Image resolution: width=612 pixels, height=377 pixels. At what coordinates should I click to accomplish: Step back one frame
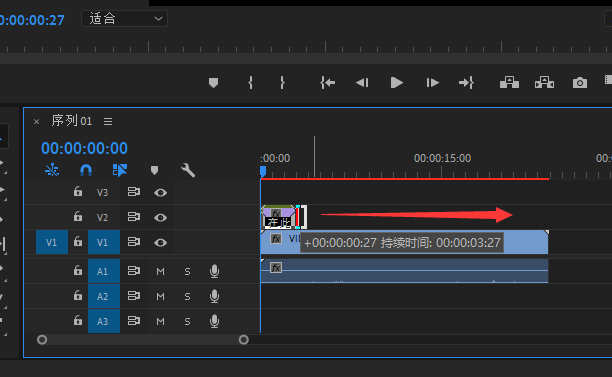[x=362, y=83]
